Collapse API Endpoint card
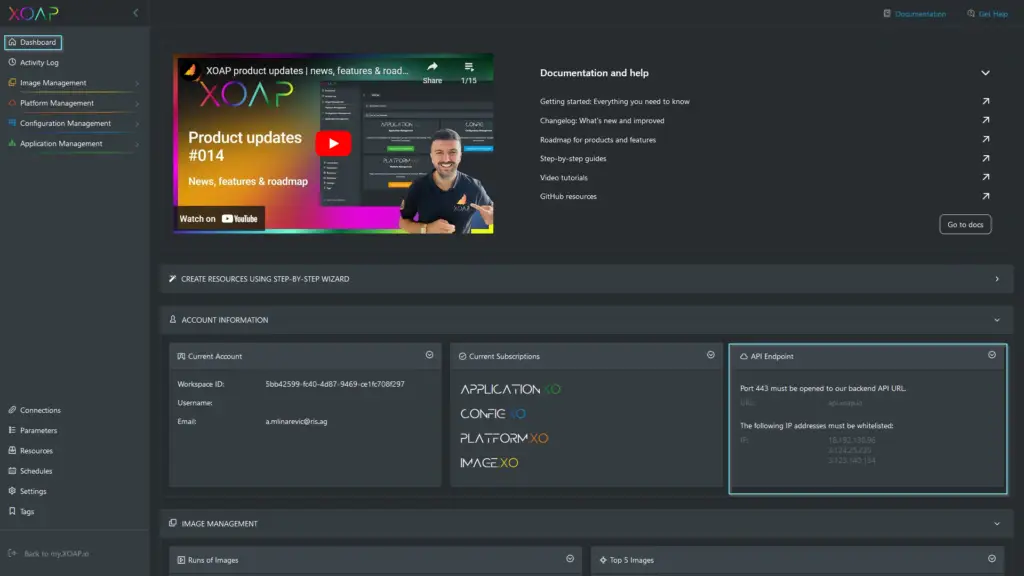The width and height of the screenshot is (1024, 576). click(x=992, y=355)
